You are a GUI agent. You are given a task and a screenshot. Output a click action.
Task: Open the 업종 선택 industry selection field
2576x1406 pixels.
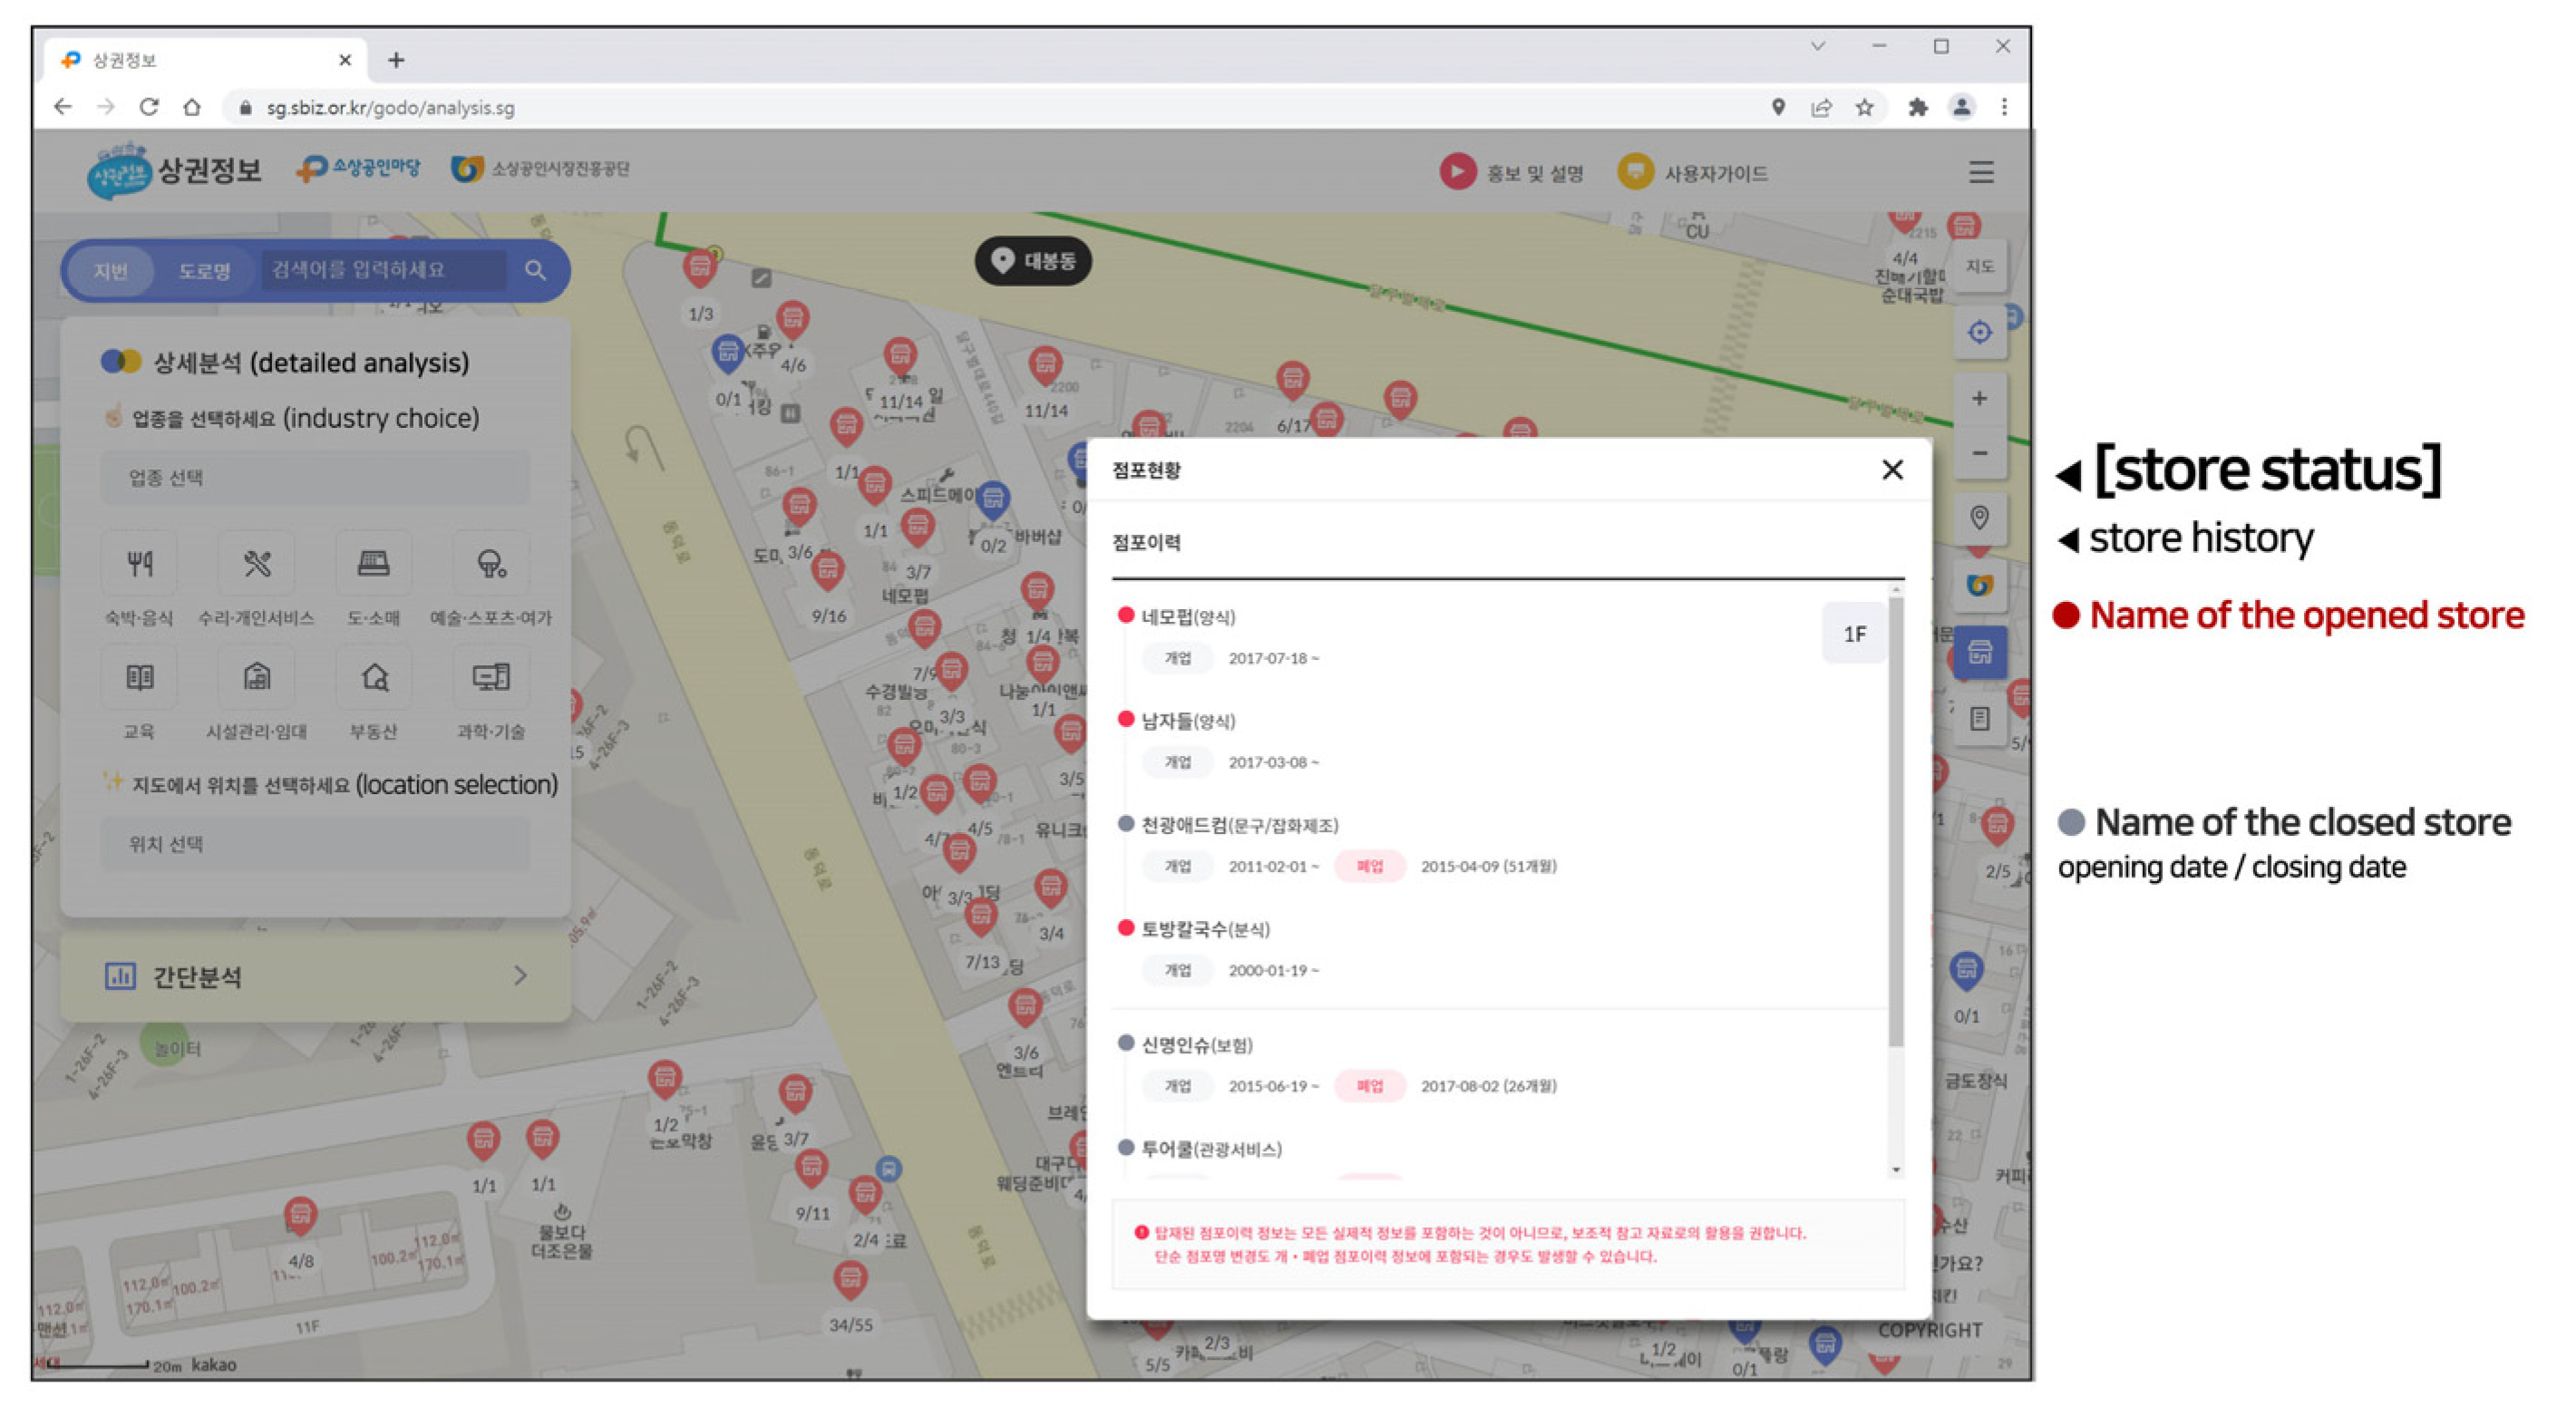tap(315, 478)
